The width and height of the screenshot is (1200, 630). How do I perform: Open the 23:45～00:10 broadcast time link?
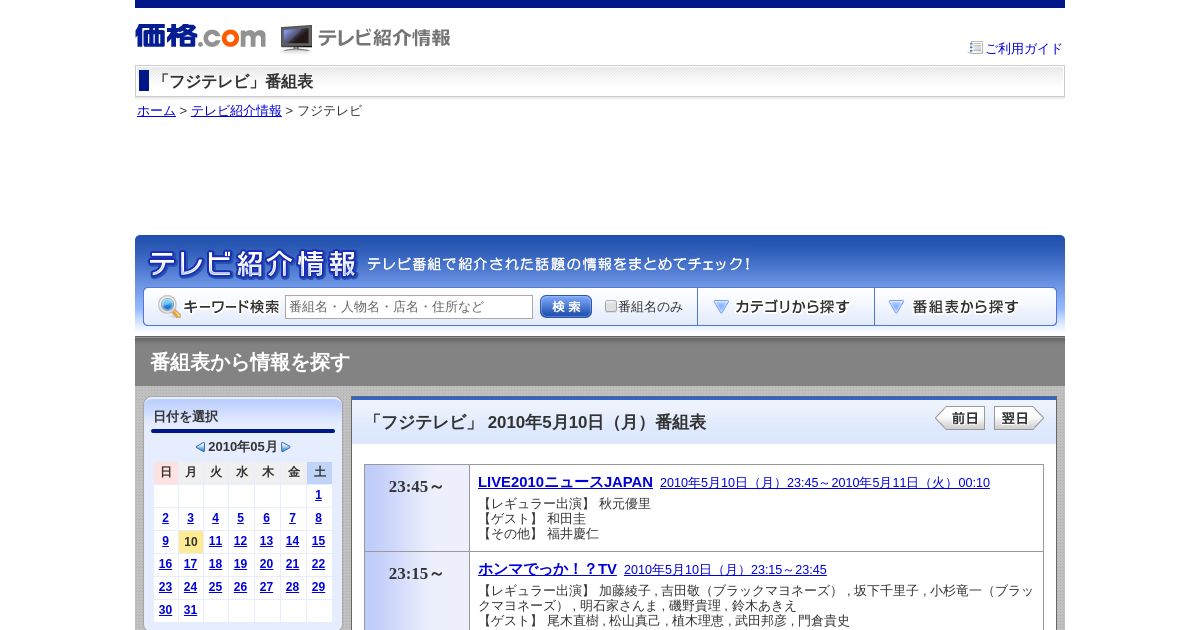coord(825,483)
